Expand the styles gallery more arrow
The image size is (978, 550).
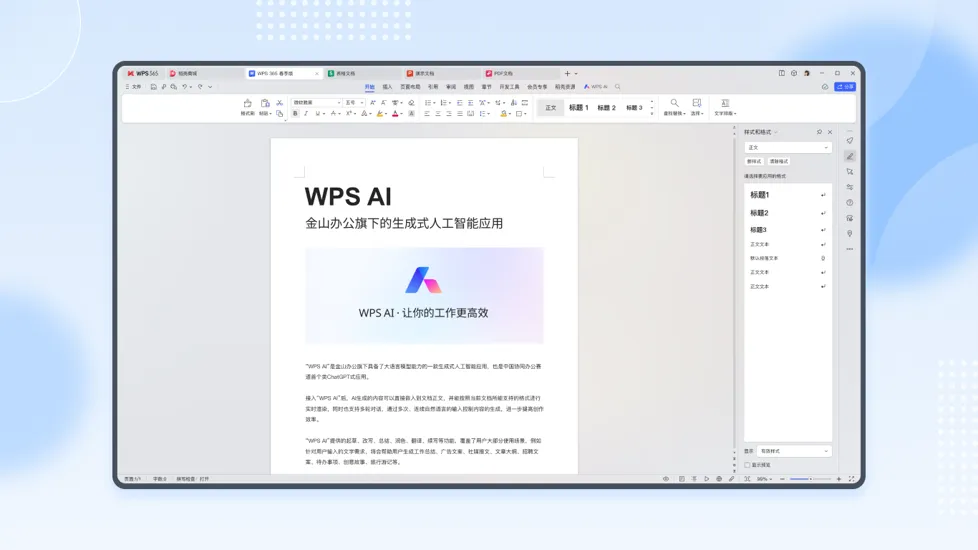[x=652, y=114]
